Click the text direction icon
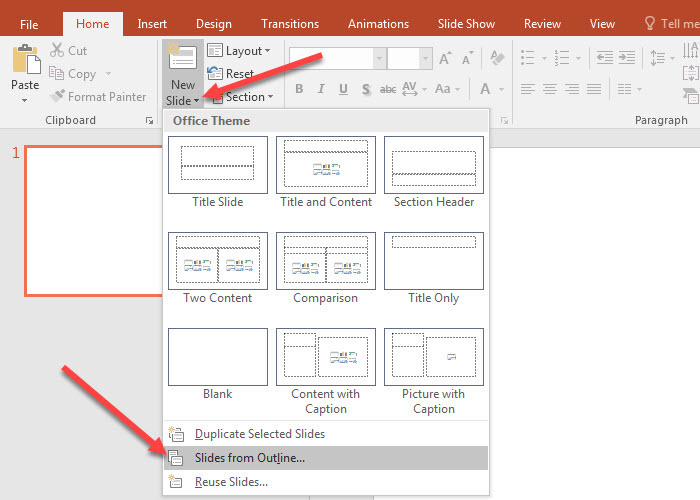 pos(691,50)
